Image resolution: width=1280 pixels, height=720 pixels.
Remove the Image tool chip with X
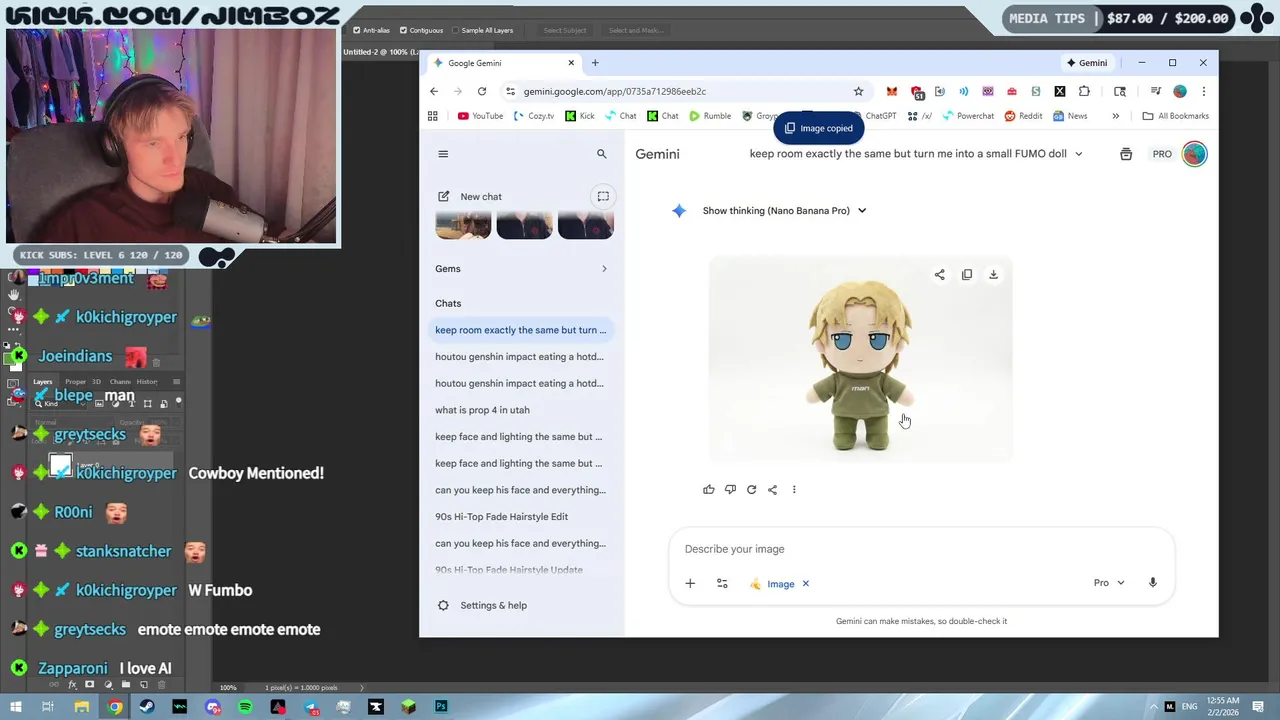coord(805,584)
